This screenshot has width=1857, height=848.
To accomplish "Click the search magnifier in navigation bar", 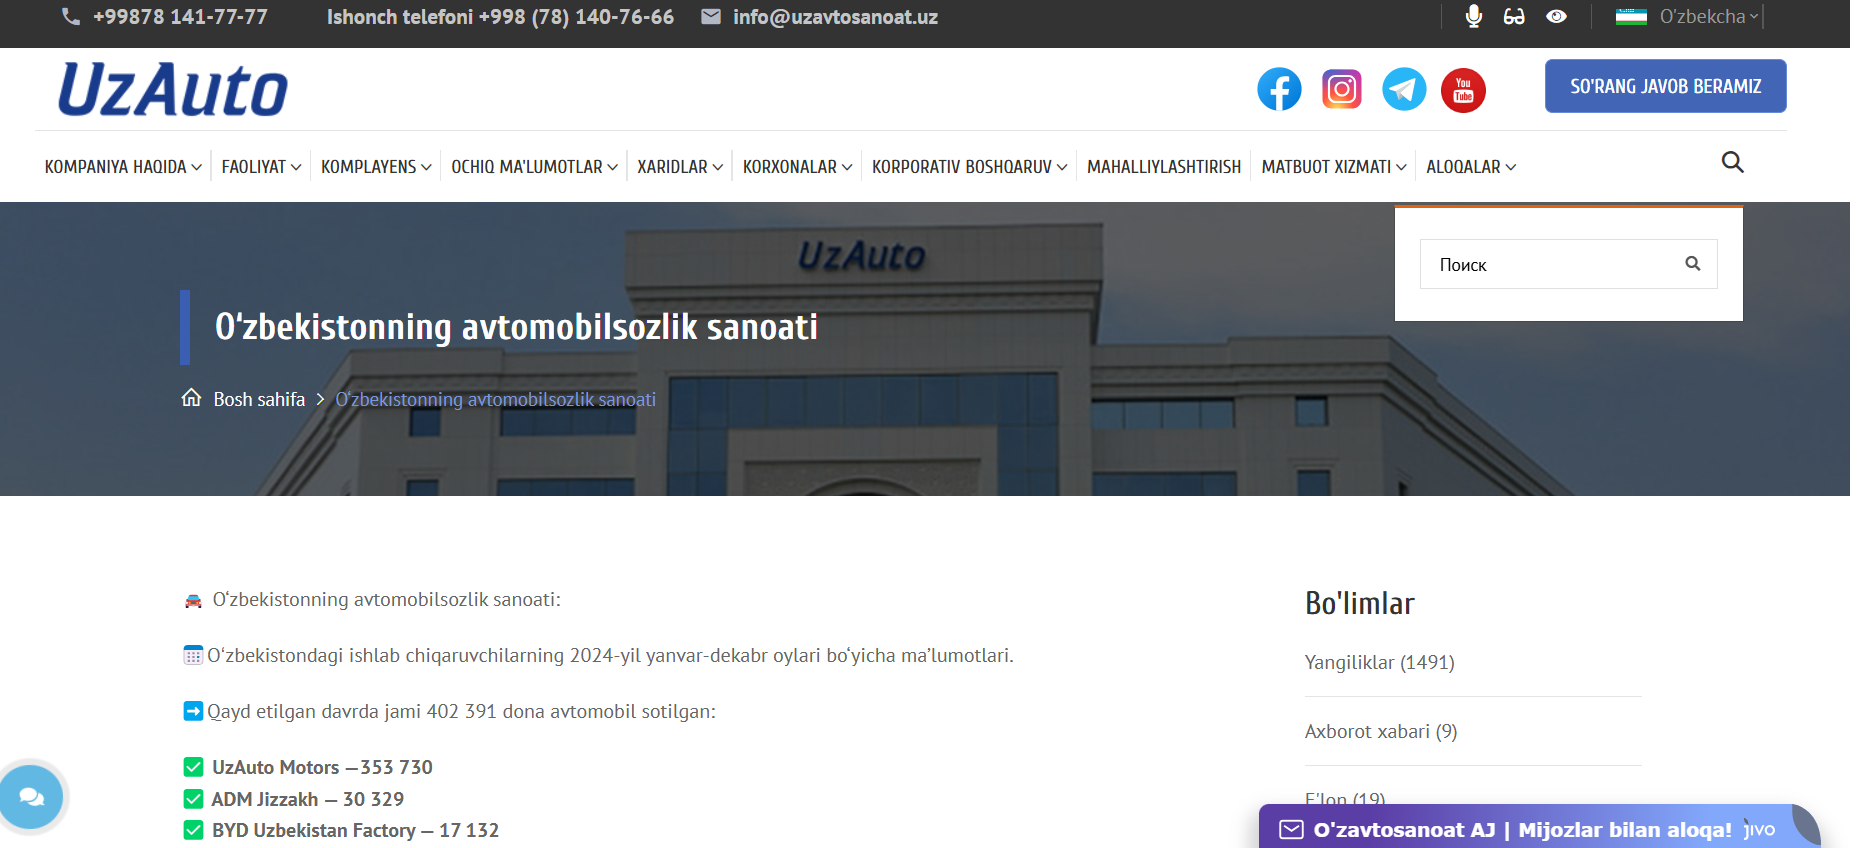I will pos(1732,162).
